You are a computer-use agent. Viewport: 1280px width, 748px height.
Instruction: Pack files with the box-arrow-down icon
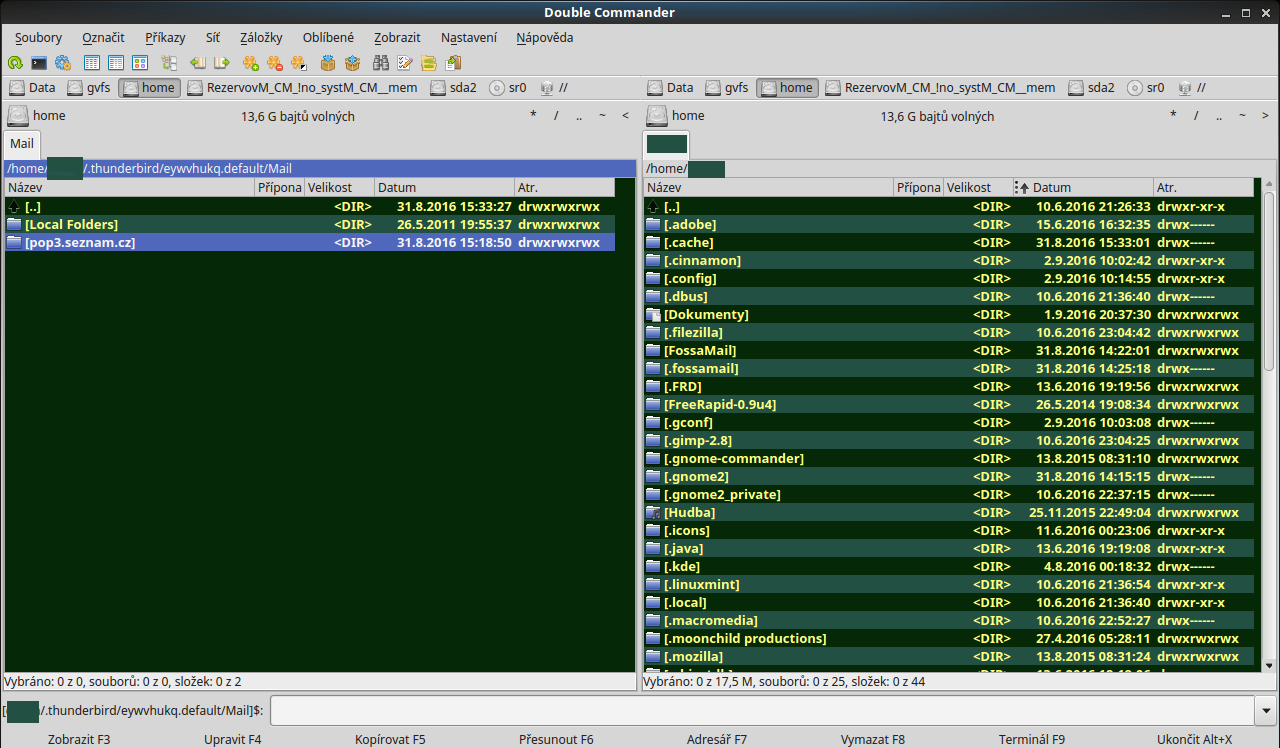328,63
